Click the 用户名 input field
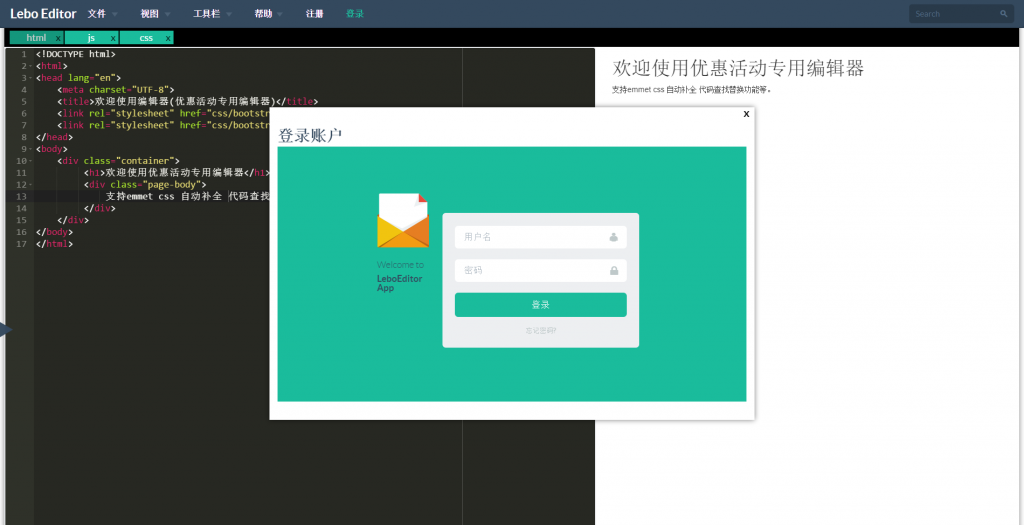Viewport: 1024px width, 525px height. pos(541,237)
